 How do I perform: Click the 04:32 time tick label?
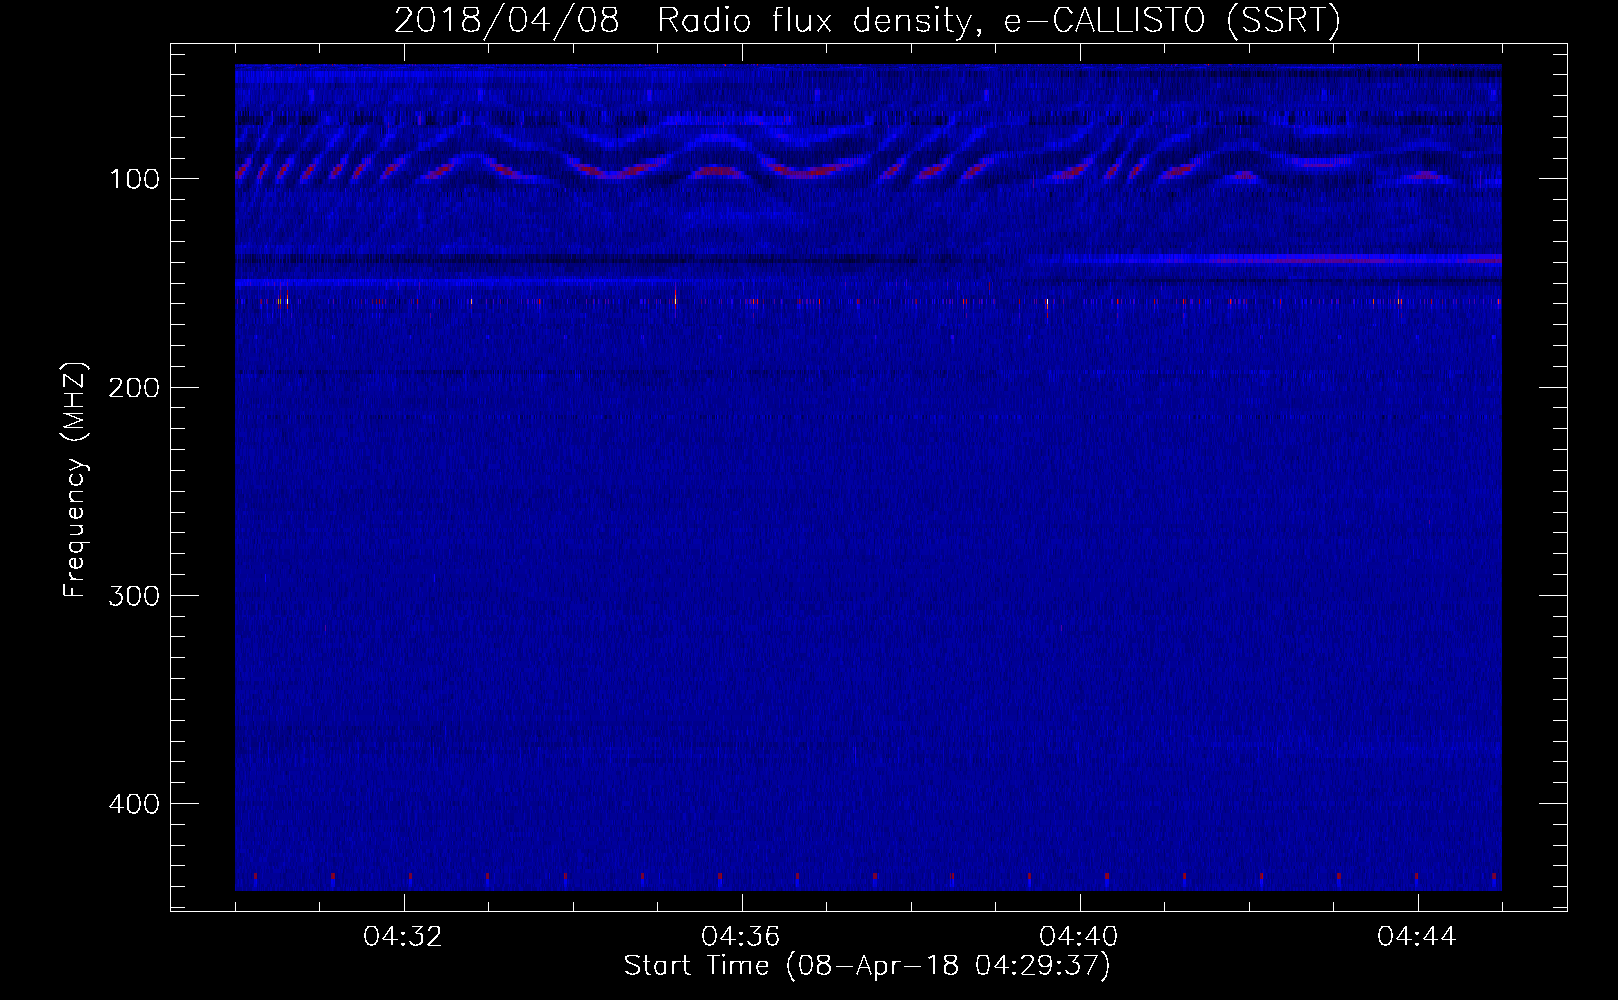[x=403, y=937]
